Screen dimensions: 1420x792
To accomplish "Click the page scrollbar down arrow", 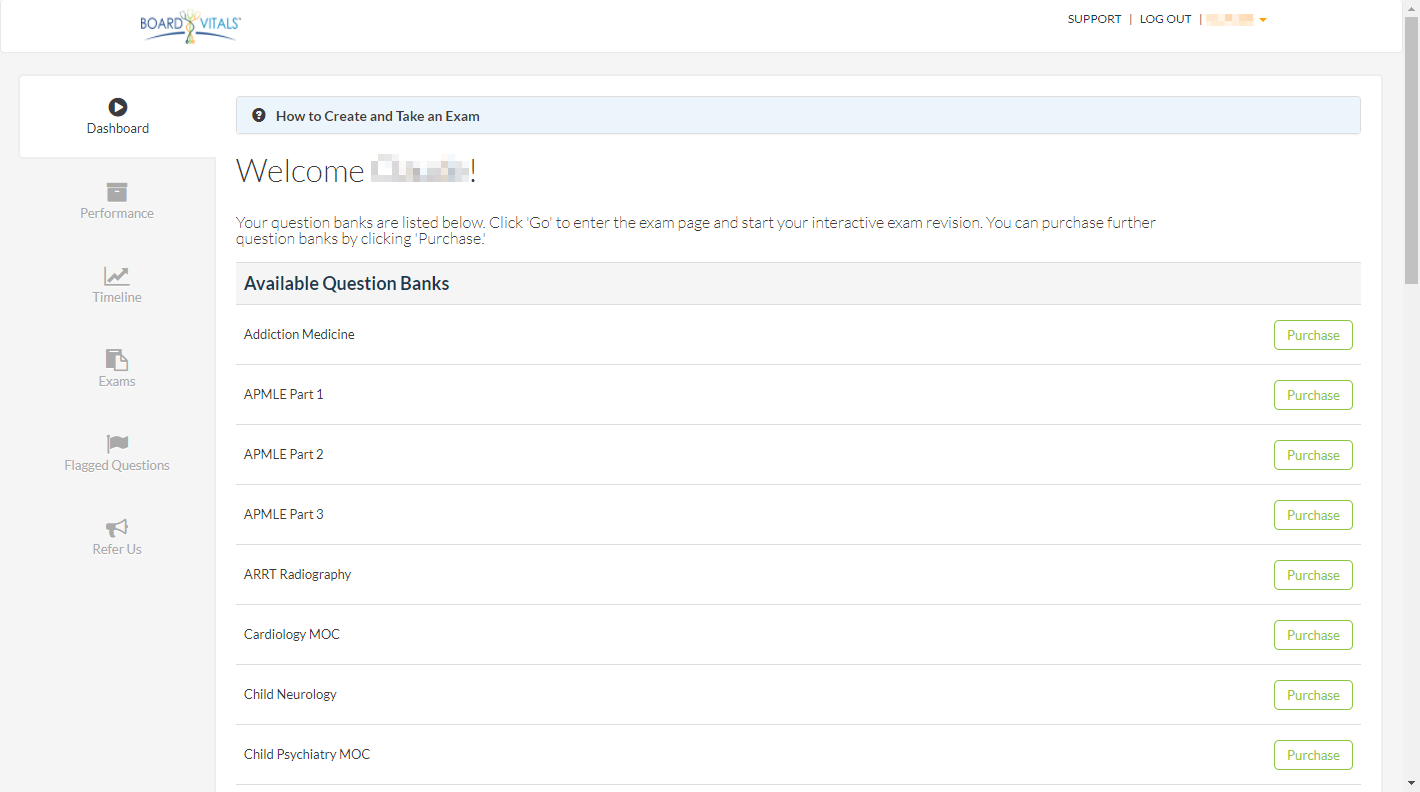I will tap(1411, 783).
